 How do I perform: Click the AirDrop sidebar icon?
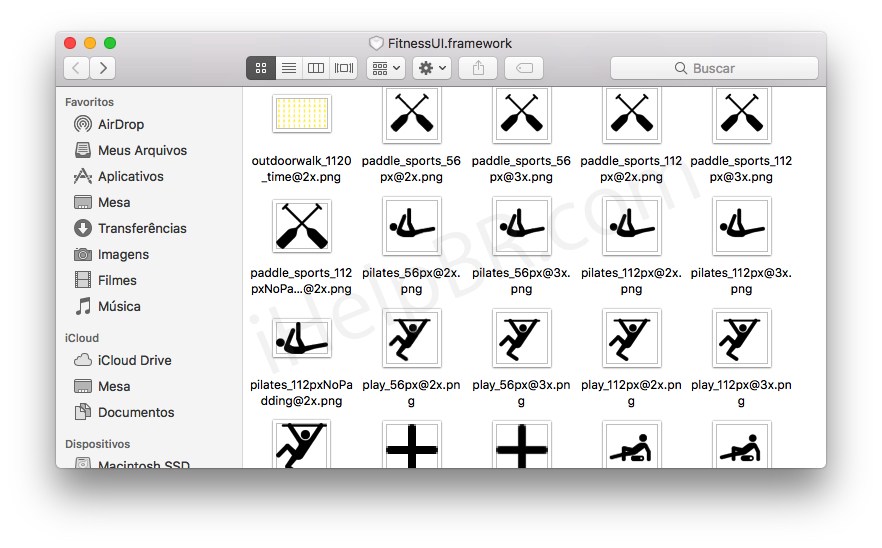(83, 124)
